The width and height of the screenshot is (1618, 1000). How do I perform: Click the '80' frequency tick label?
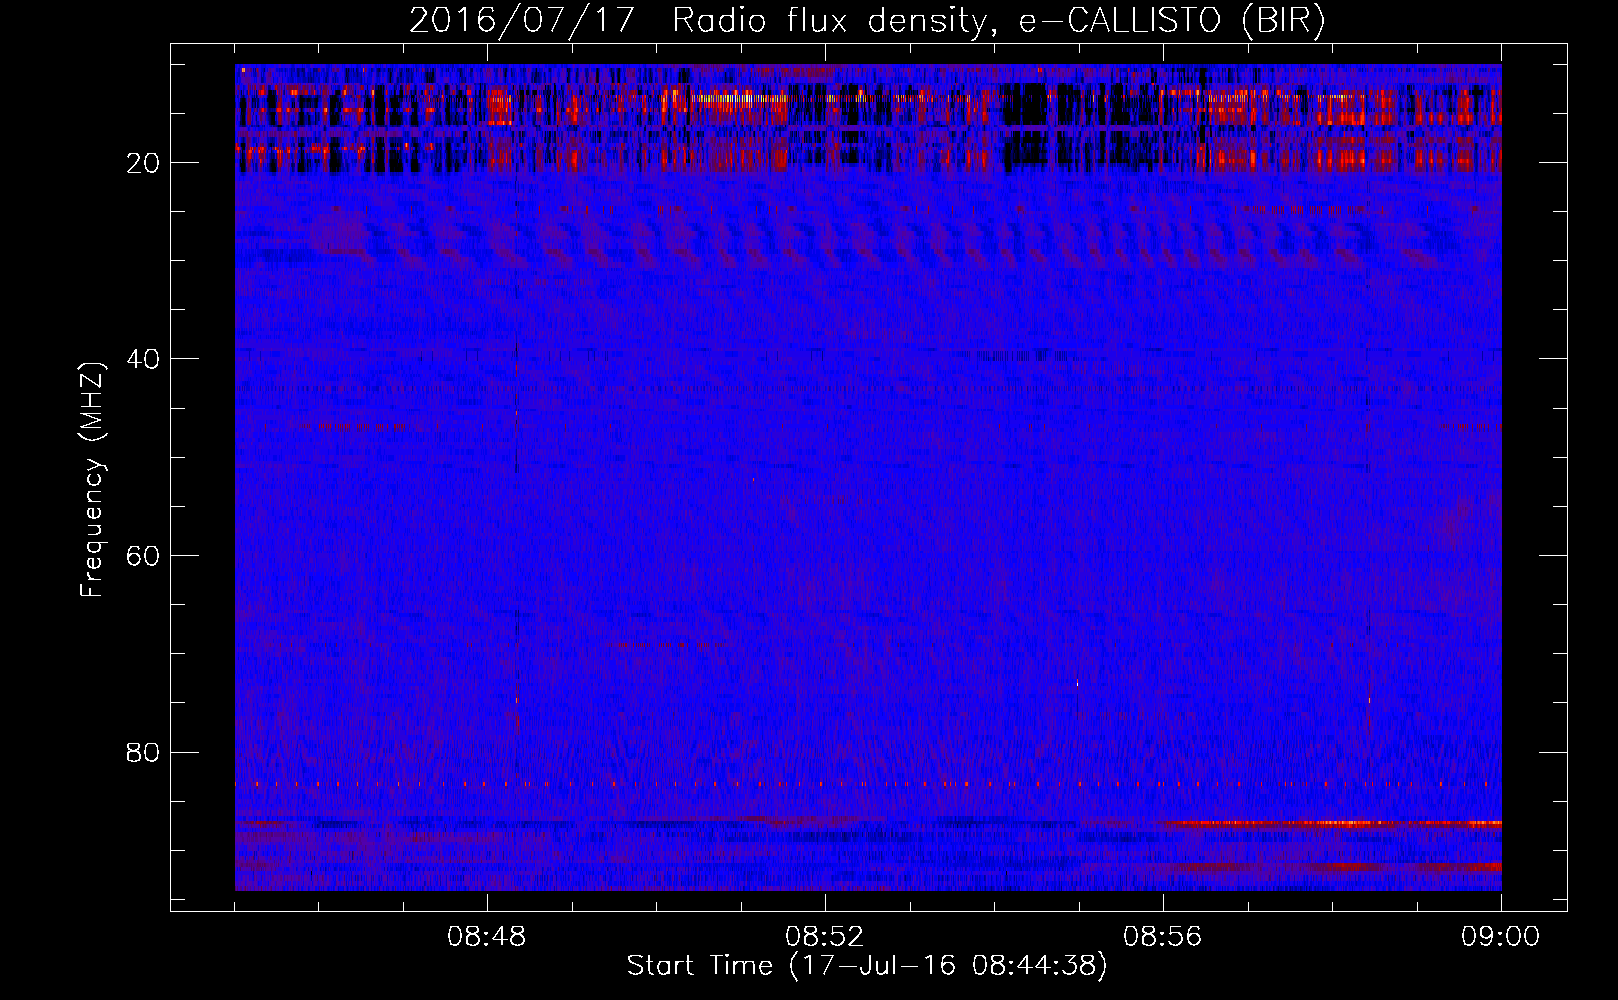(144, 752)
